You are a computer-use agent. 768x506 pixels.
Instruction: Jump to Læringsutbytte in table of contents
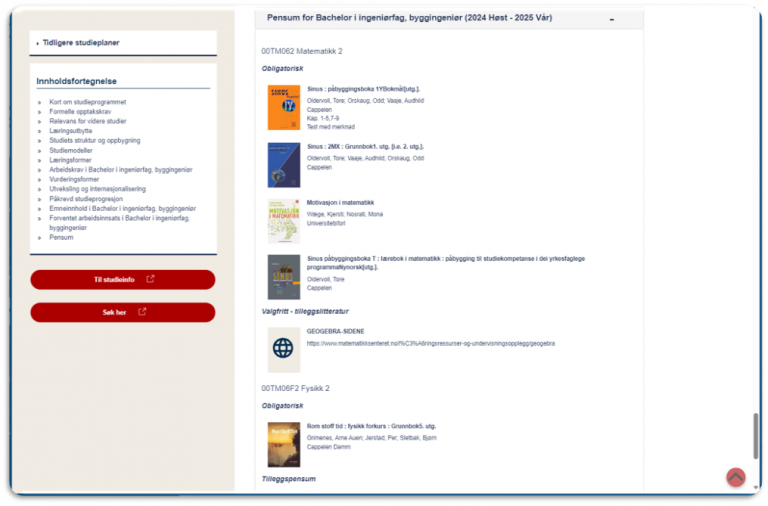click(70, 131)
